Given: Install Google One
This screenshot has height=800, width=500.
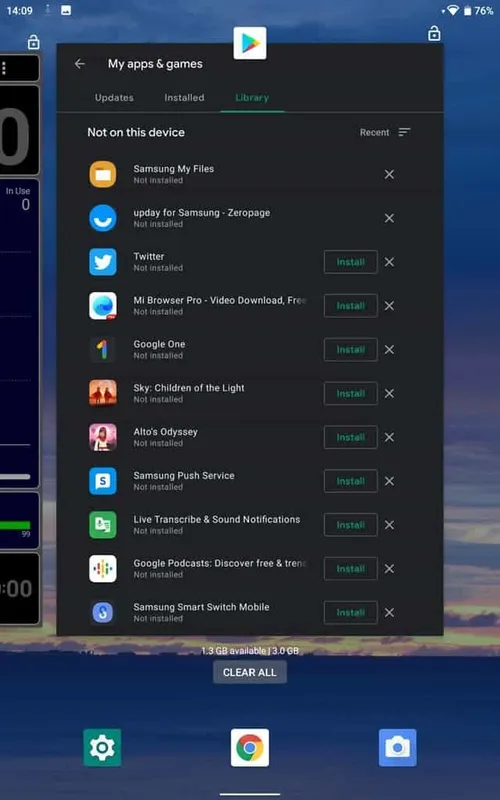Looking at the screenshot, I should 351,350.
